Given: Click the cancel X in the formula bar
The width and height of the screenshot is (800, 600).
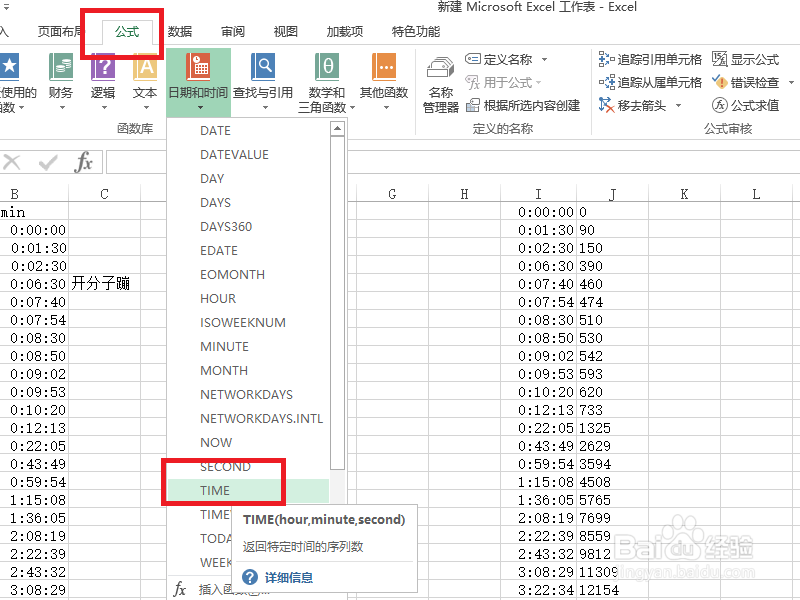Looking at the screenshot, I should click(12, 163).
